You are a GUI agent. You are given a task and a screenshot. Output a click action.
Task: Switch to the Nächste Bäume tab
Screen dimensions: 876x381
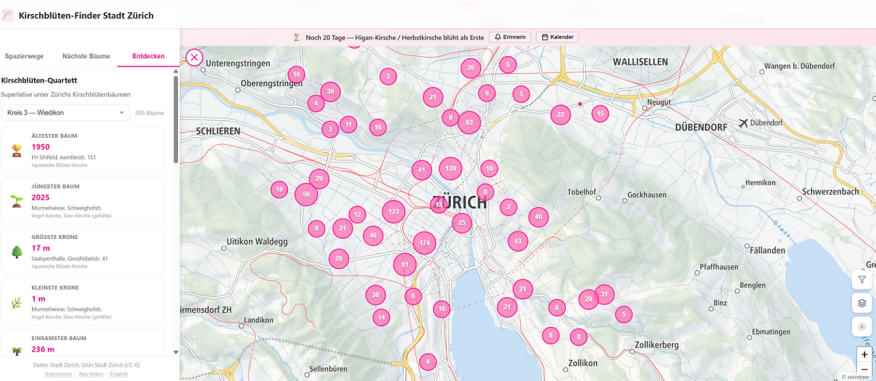86,56
